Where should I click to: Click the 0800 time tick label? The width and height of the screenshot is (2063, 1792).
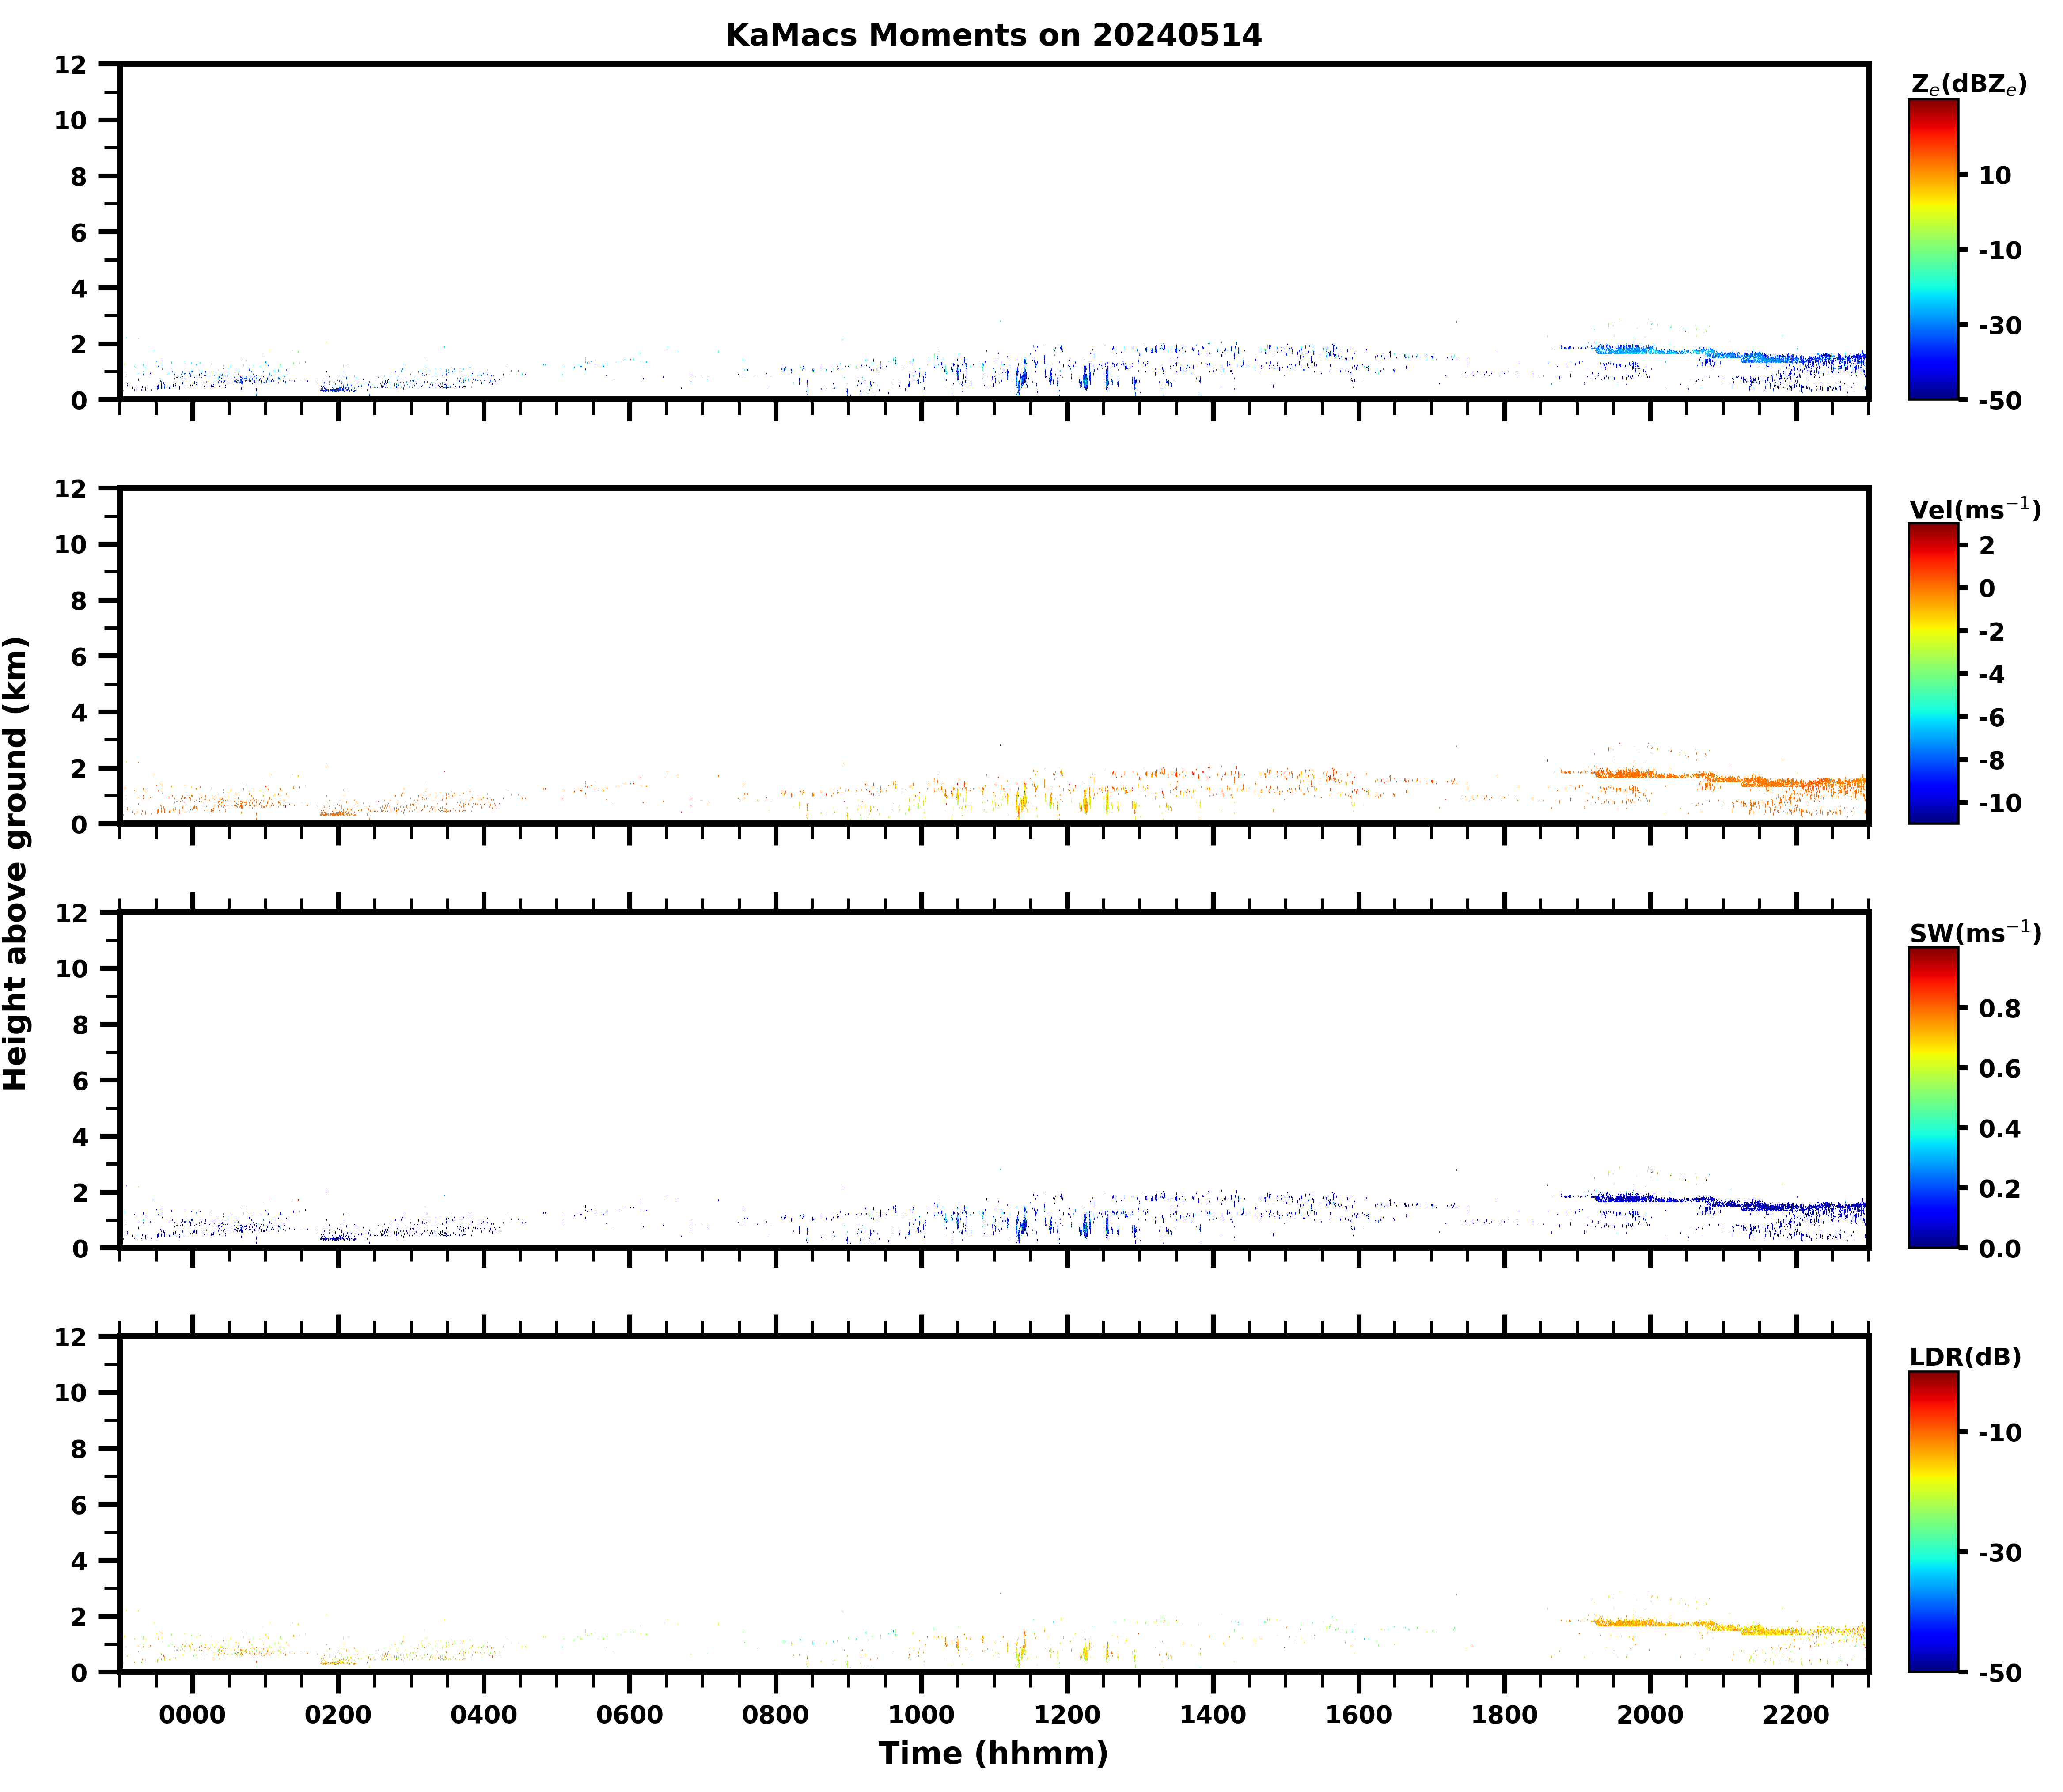(x=775, y=1715)
